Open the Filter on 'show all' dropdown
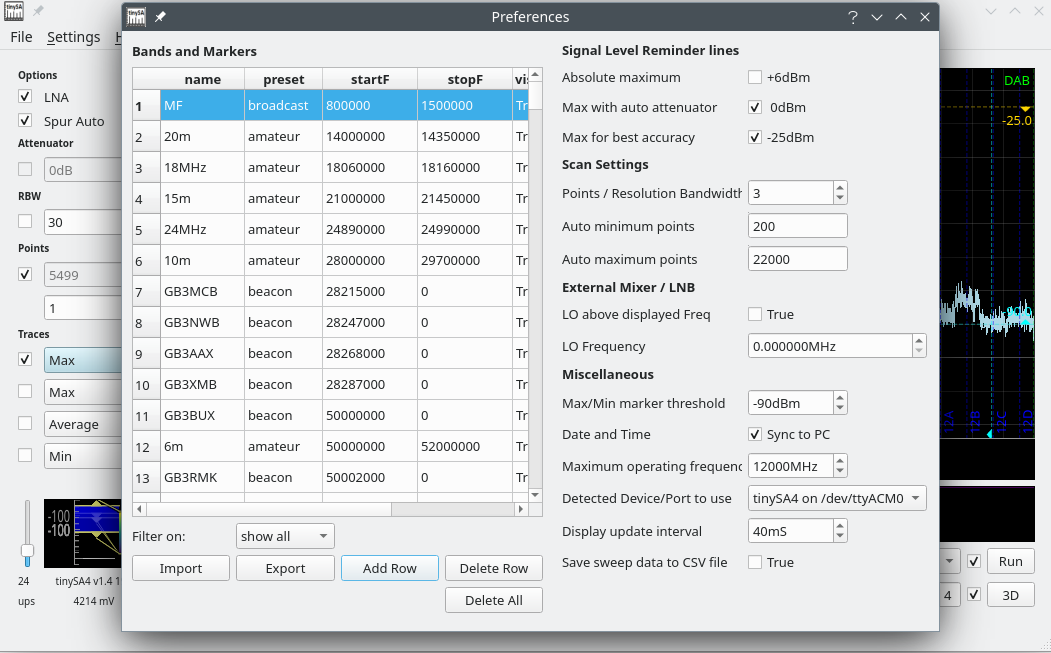Image resolution: width=1051 pixels, height=653 pixels. (285, 536)
